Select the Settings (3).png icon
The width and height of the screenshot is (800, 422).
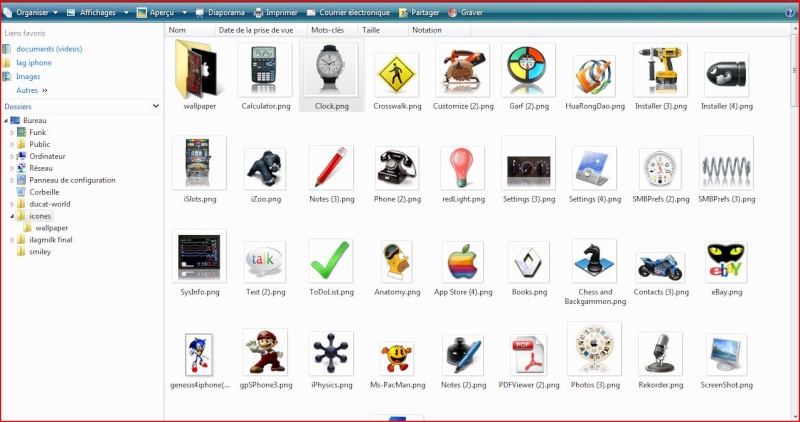[x=529, y=163]
